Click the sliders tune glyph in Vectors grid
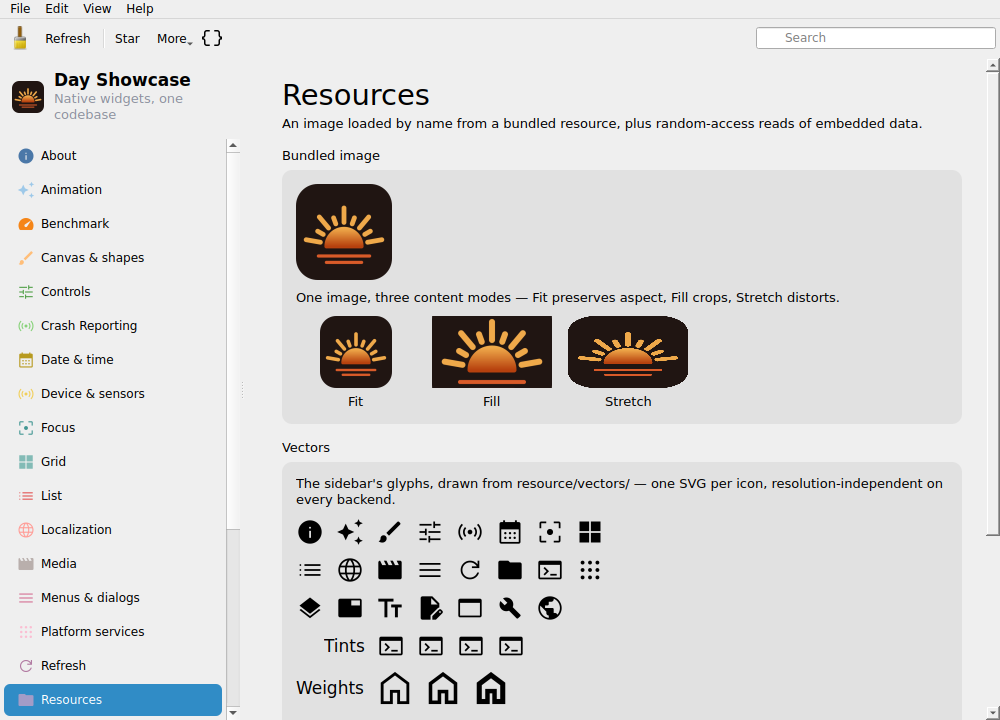 click(430, 532)
